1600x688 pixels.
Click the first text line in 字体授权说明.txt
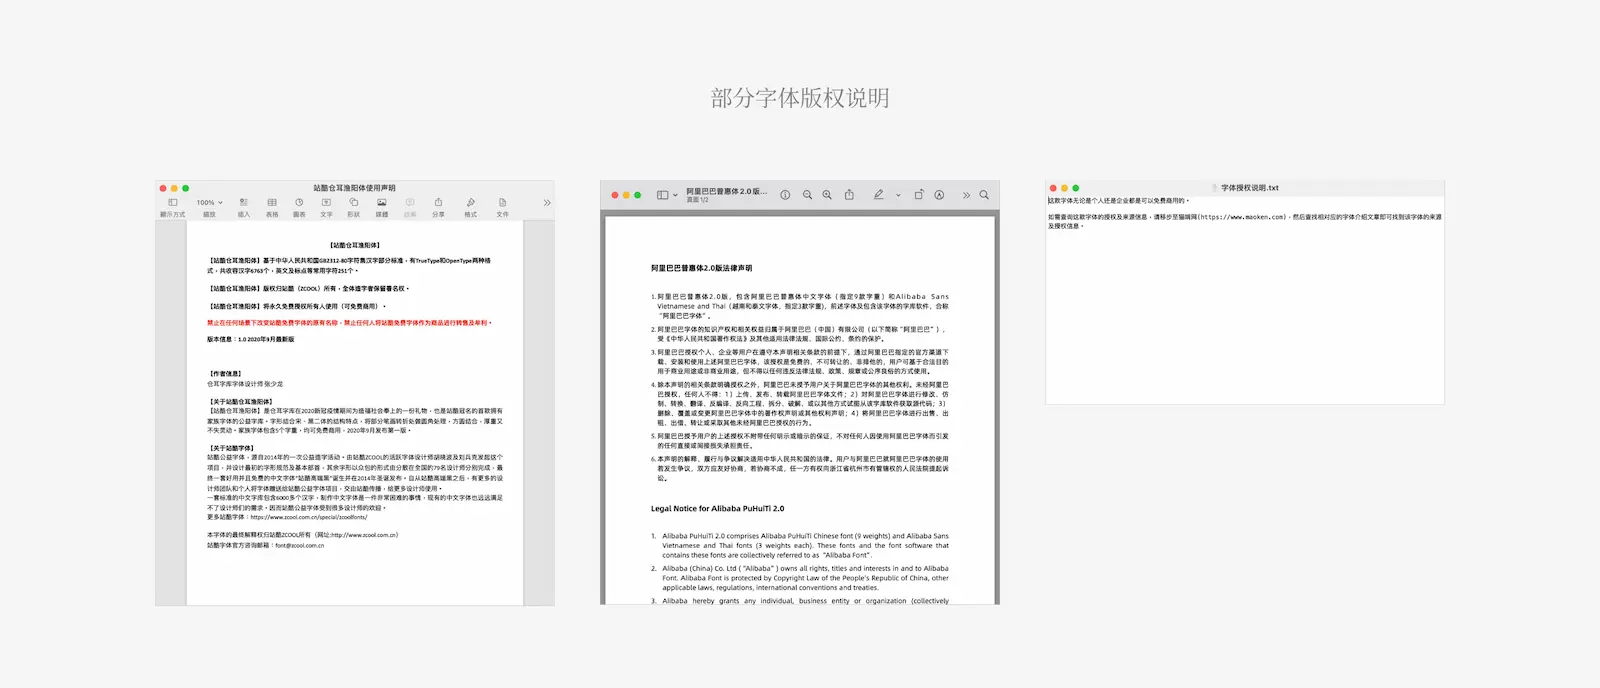(1118, 201)
